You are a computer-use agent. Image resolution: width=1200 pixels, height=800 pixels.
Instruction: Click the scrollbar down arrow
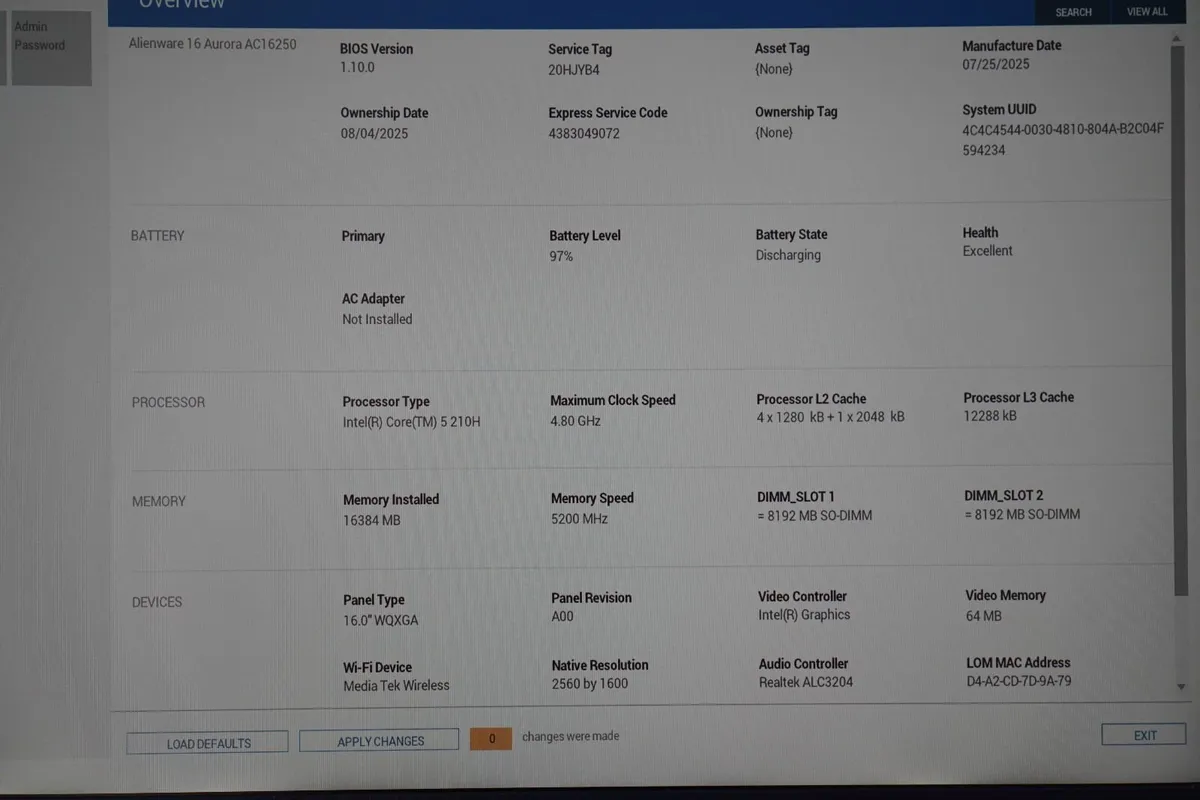[1181, 687]
